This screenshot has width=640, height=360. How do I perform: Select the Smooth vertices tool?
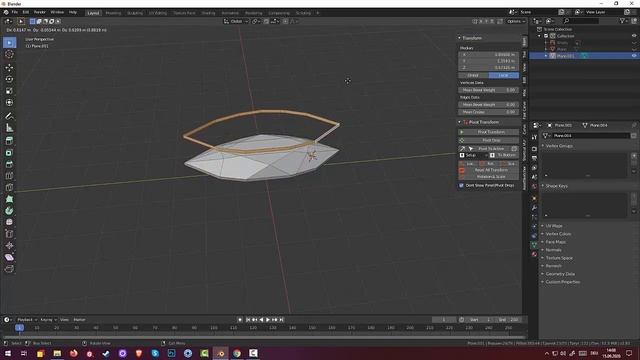9,222
